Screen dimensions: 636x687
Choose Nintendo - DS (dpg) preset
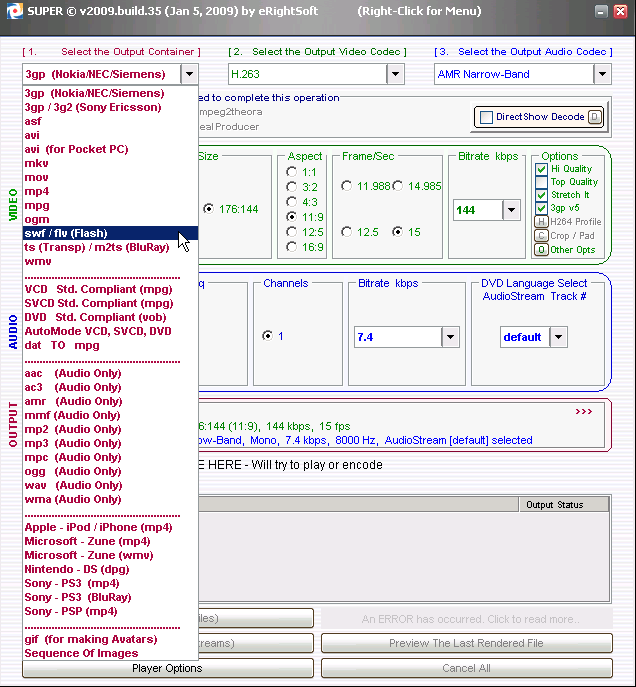coord(110,570)
